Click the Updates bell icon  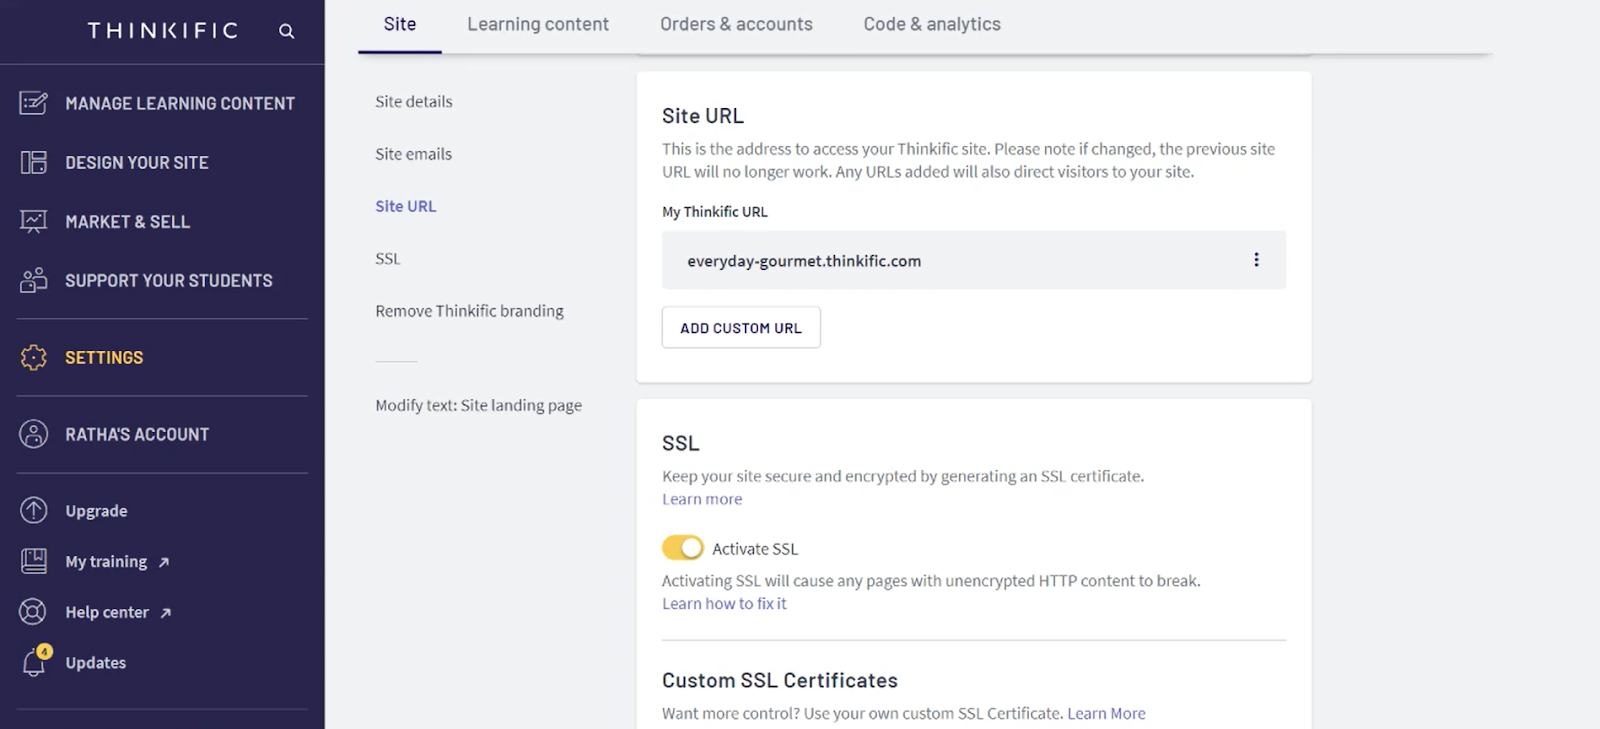pos(33,662)
